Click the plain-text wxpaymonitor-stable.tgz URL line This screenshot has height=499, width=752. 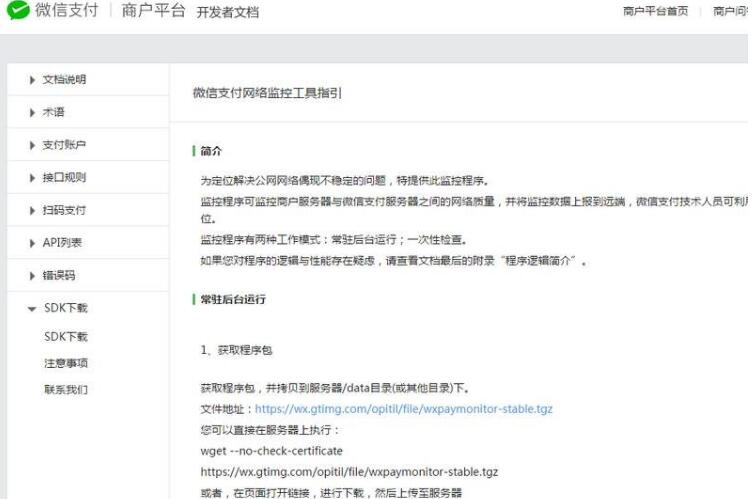(349, 472)
